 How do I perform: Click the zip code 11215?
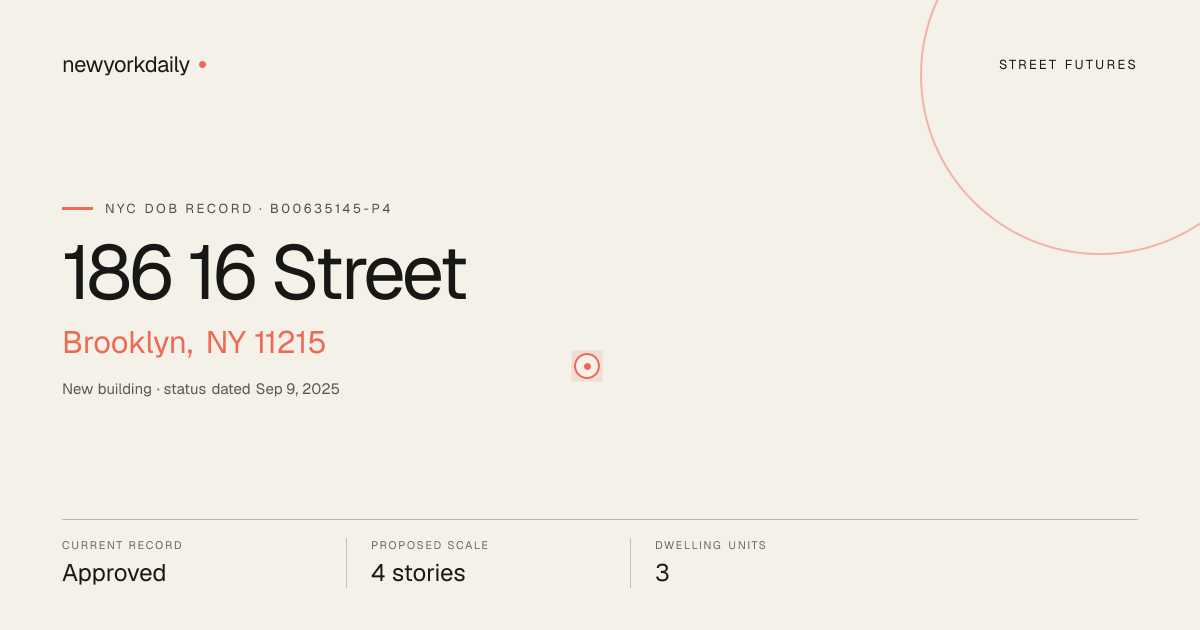click(x=290, y=343)
